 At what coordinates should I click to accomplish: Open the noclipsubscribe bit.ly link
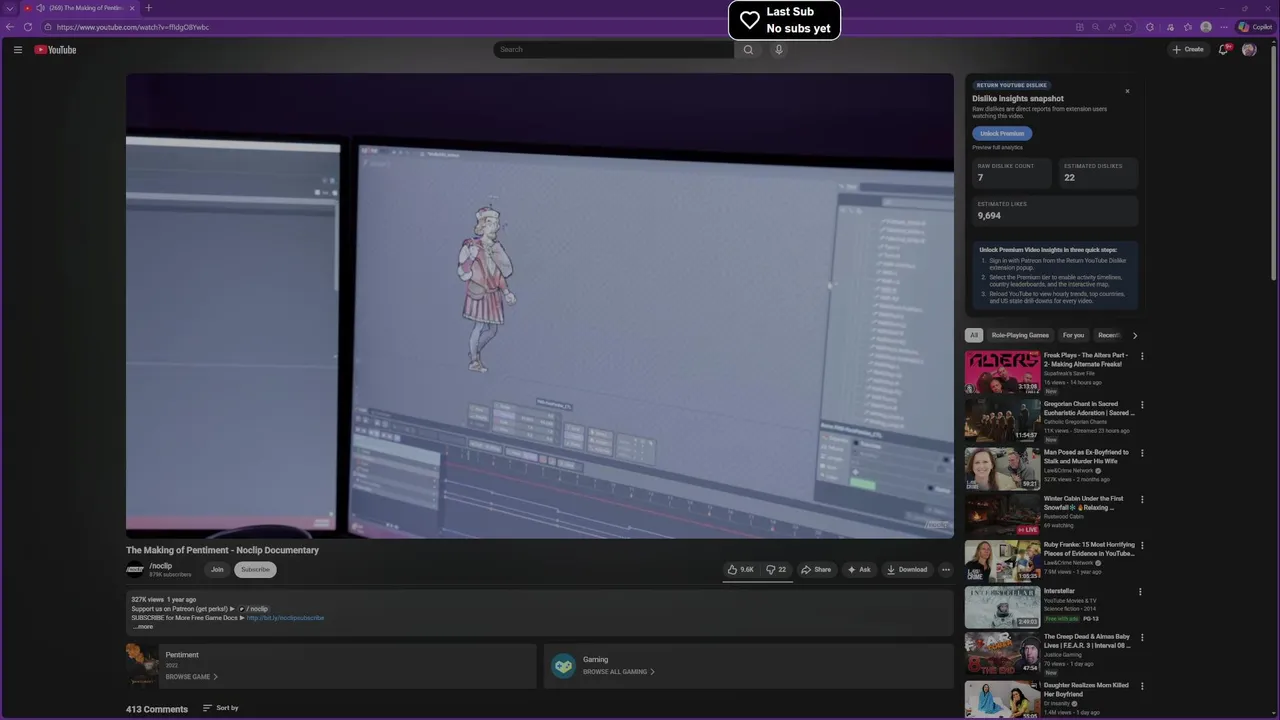pyautogui.click(x=285, y=618)
